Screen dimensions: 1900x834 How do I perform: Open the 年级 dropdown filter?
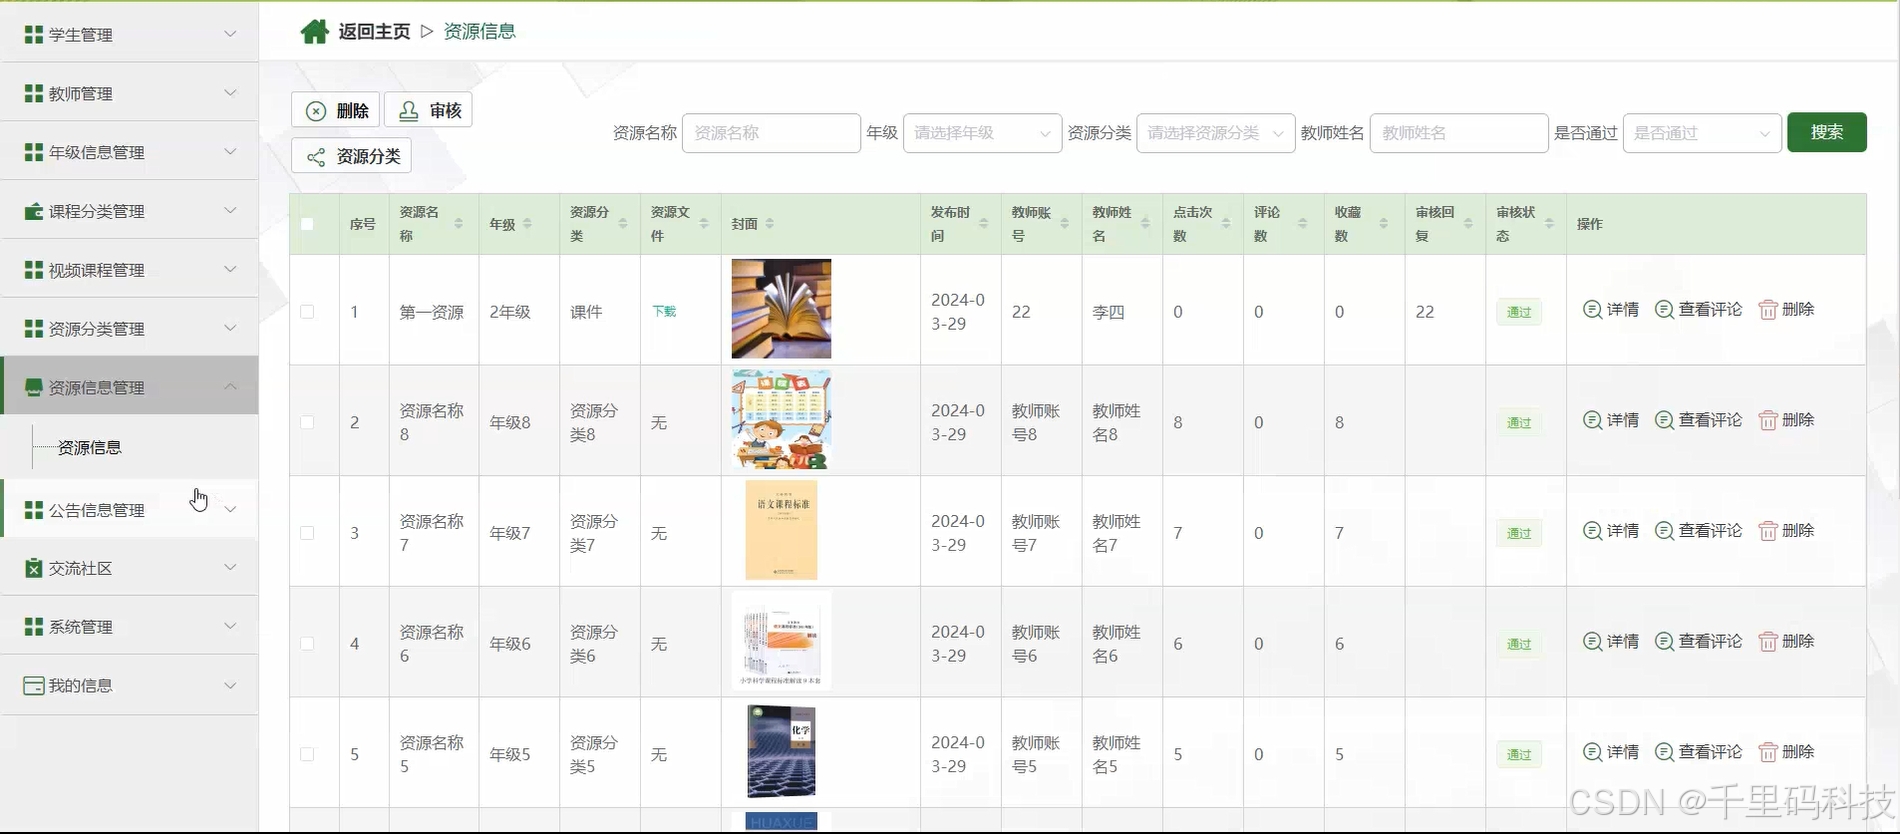(982, 133)
